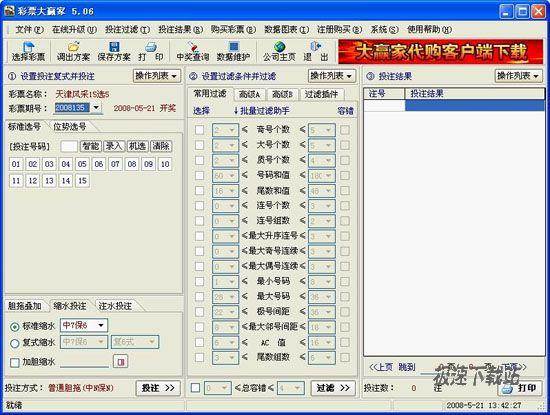The height and width of the screenshot is (415, 550).
Task: Open maximum value dropdown for 尾数组数
Action: tap(328, 357)
